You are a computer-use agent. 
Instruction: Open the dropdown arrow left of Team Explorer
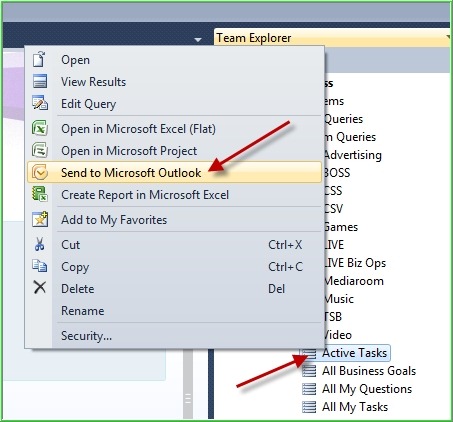click(198, 40)
